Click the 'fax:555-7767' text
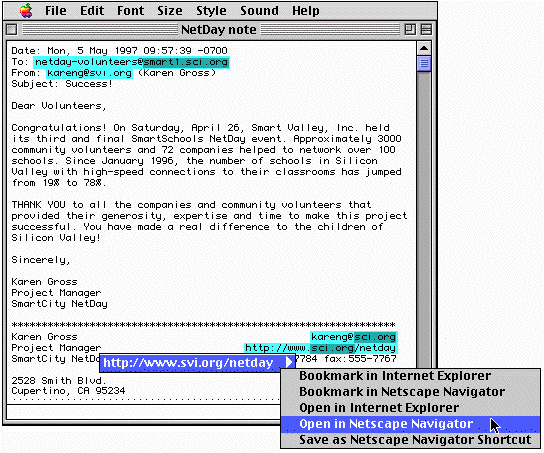Image resolution: width=544 pixels, height=453 pixels. [360, 359]
